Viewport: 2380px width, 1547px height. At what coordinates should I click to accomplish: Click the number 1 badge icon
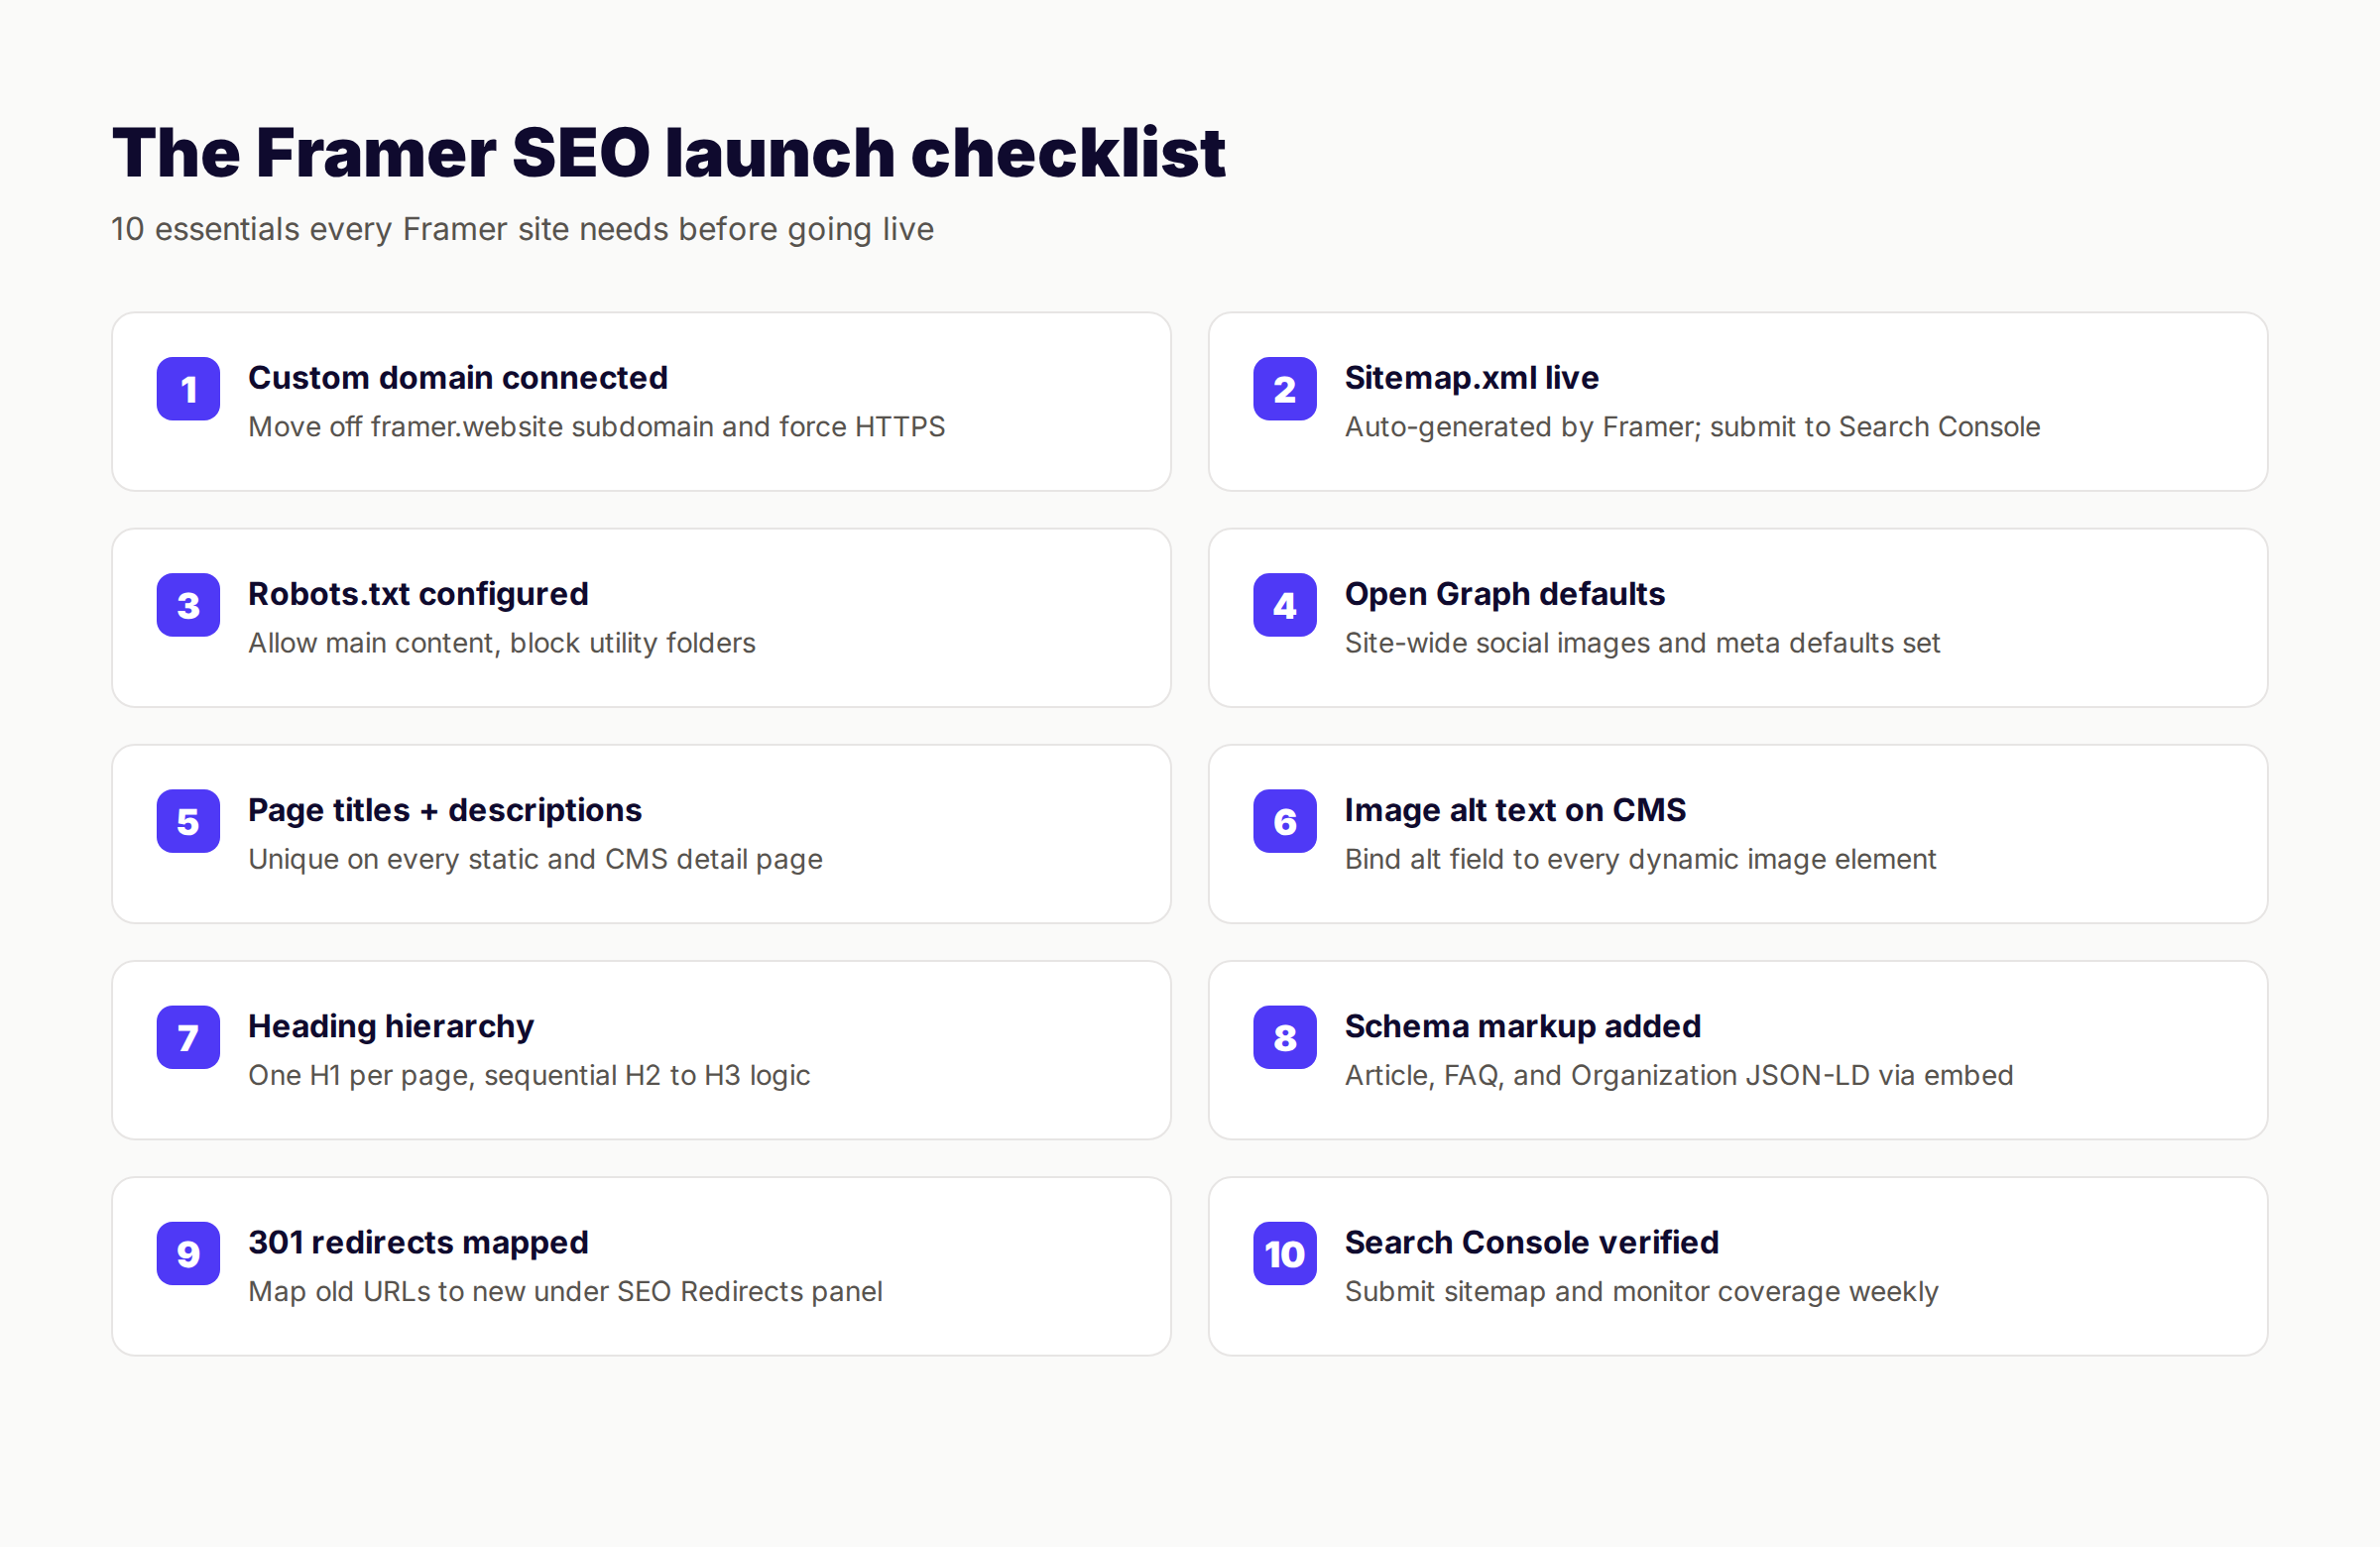(x=188, y=389)
